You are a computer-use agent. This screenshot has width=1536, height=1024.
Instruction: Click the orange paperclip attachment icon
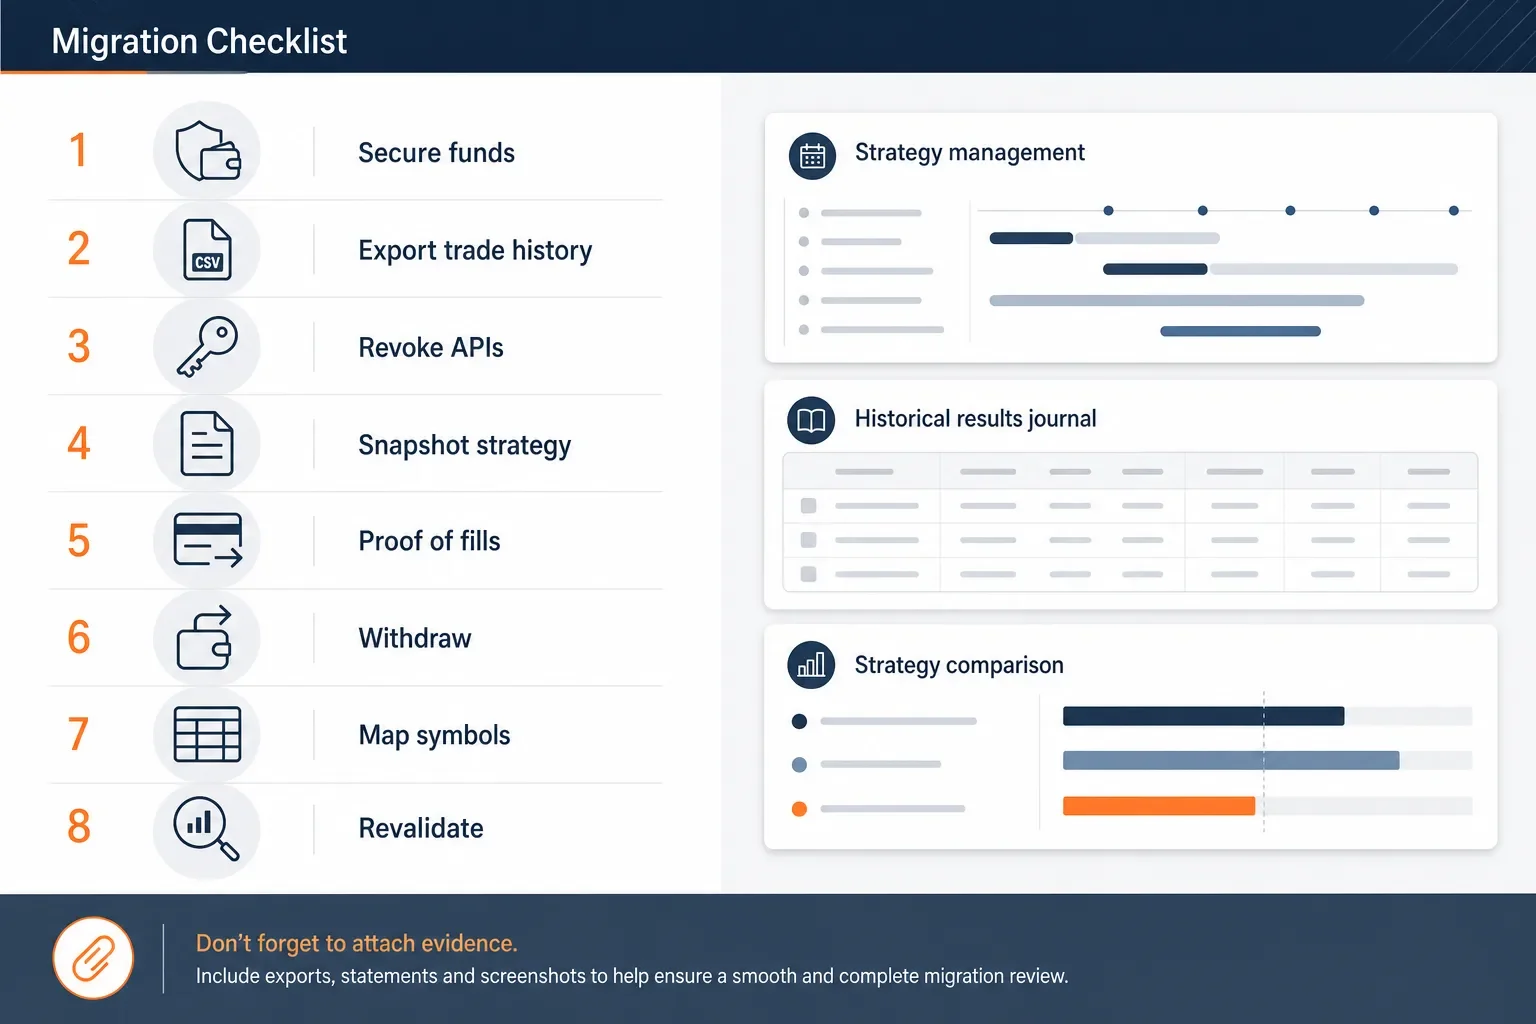pos(93,958)
